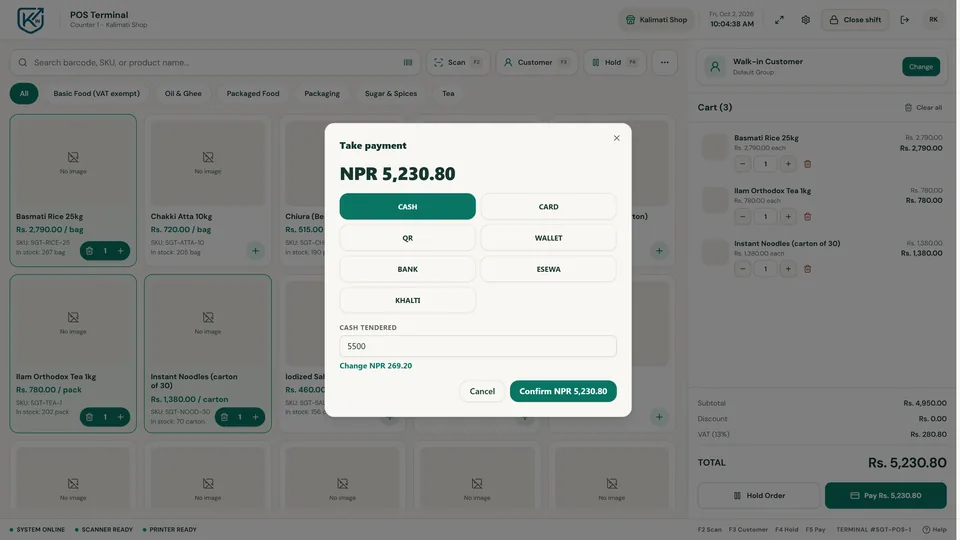Click the Close shift button
This screenshot has height=540, width=960.
pyautogui.click(x=855, y=20)
